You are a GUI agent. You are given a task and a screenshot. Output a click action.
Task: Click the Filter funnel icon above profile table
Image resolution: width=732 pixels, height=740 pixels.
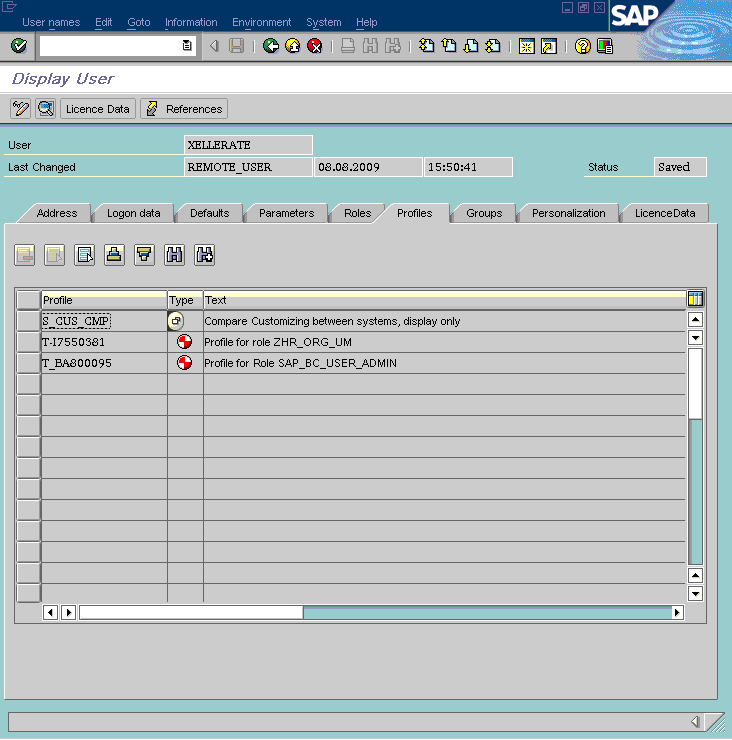pos(144,255)
